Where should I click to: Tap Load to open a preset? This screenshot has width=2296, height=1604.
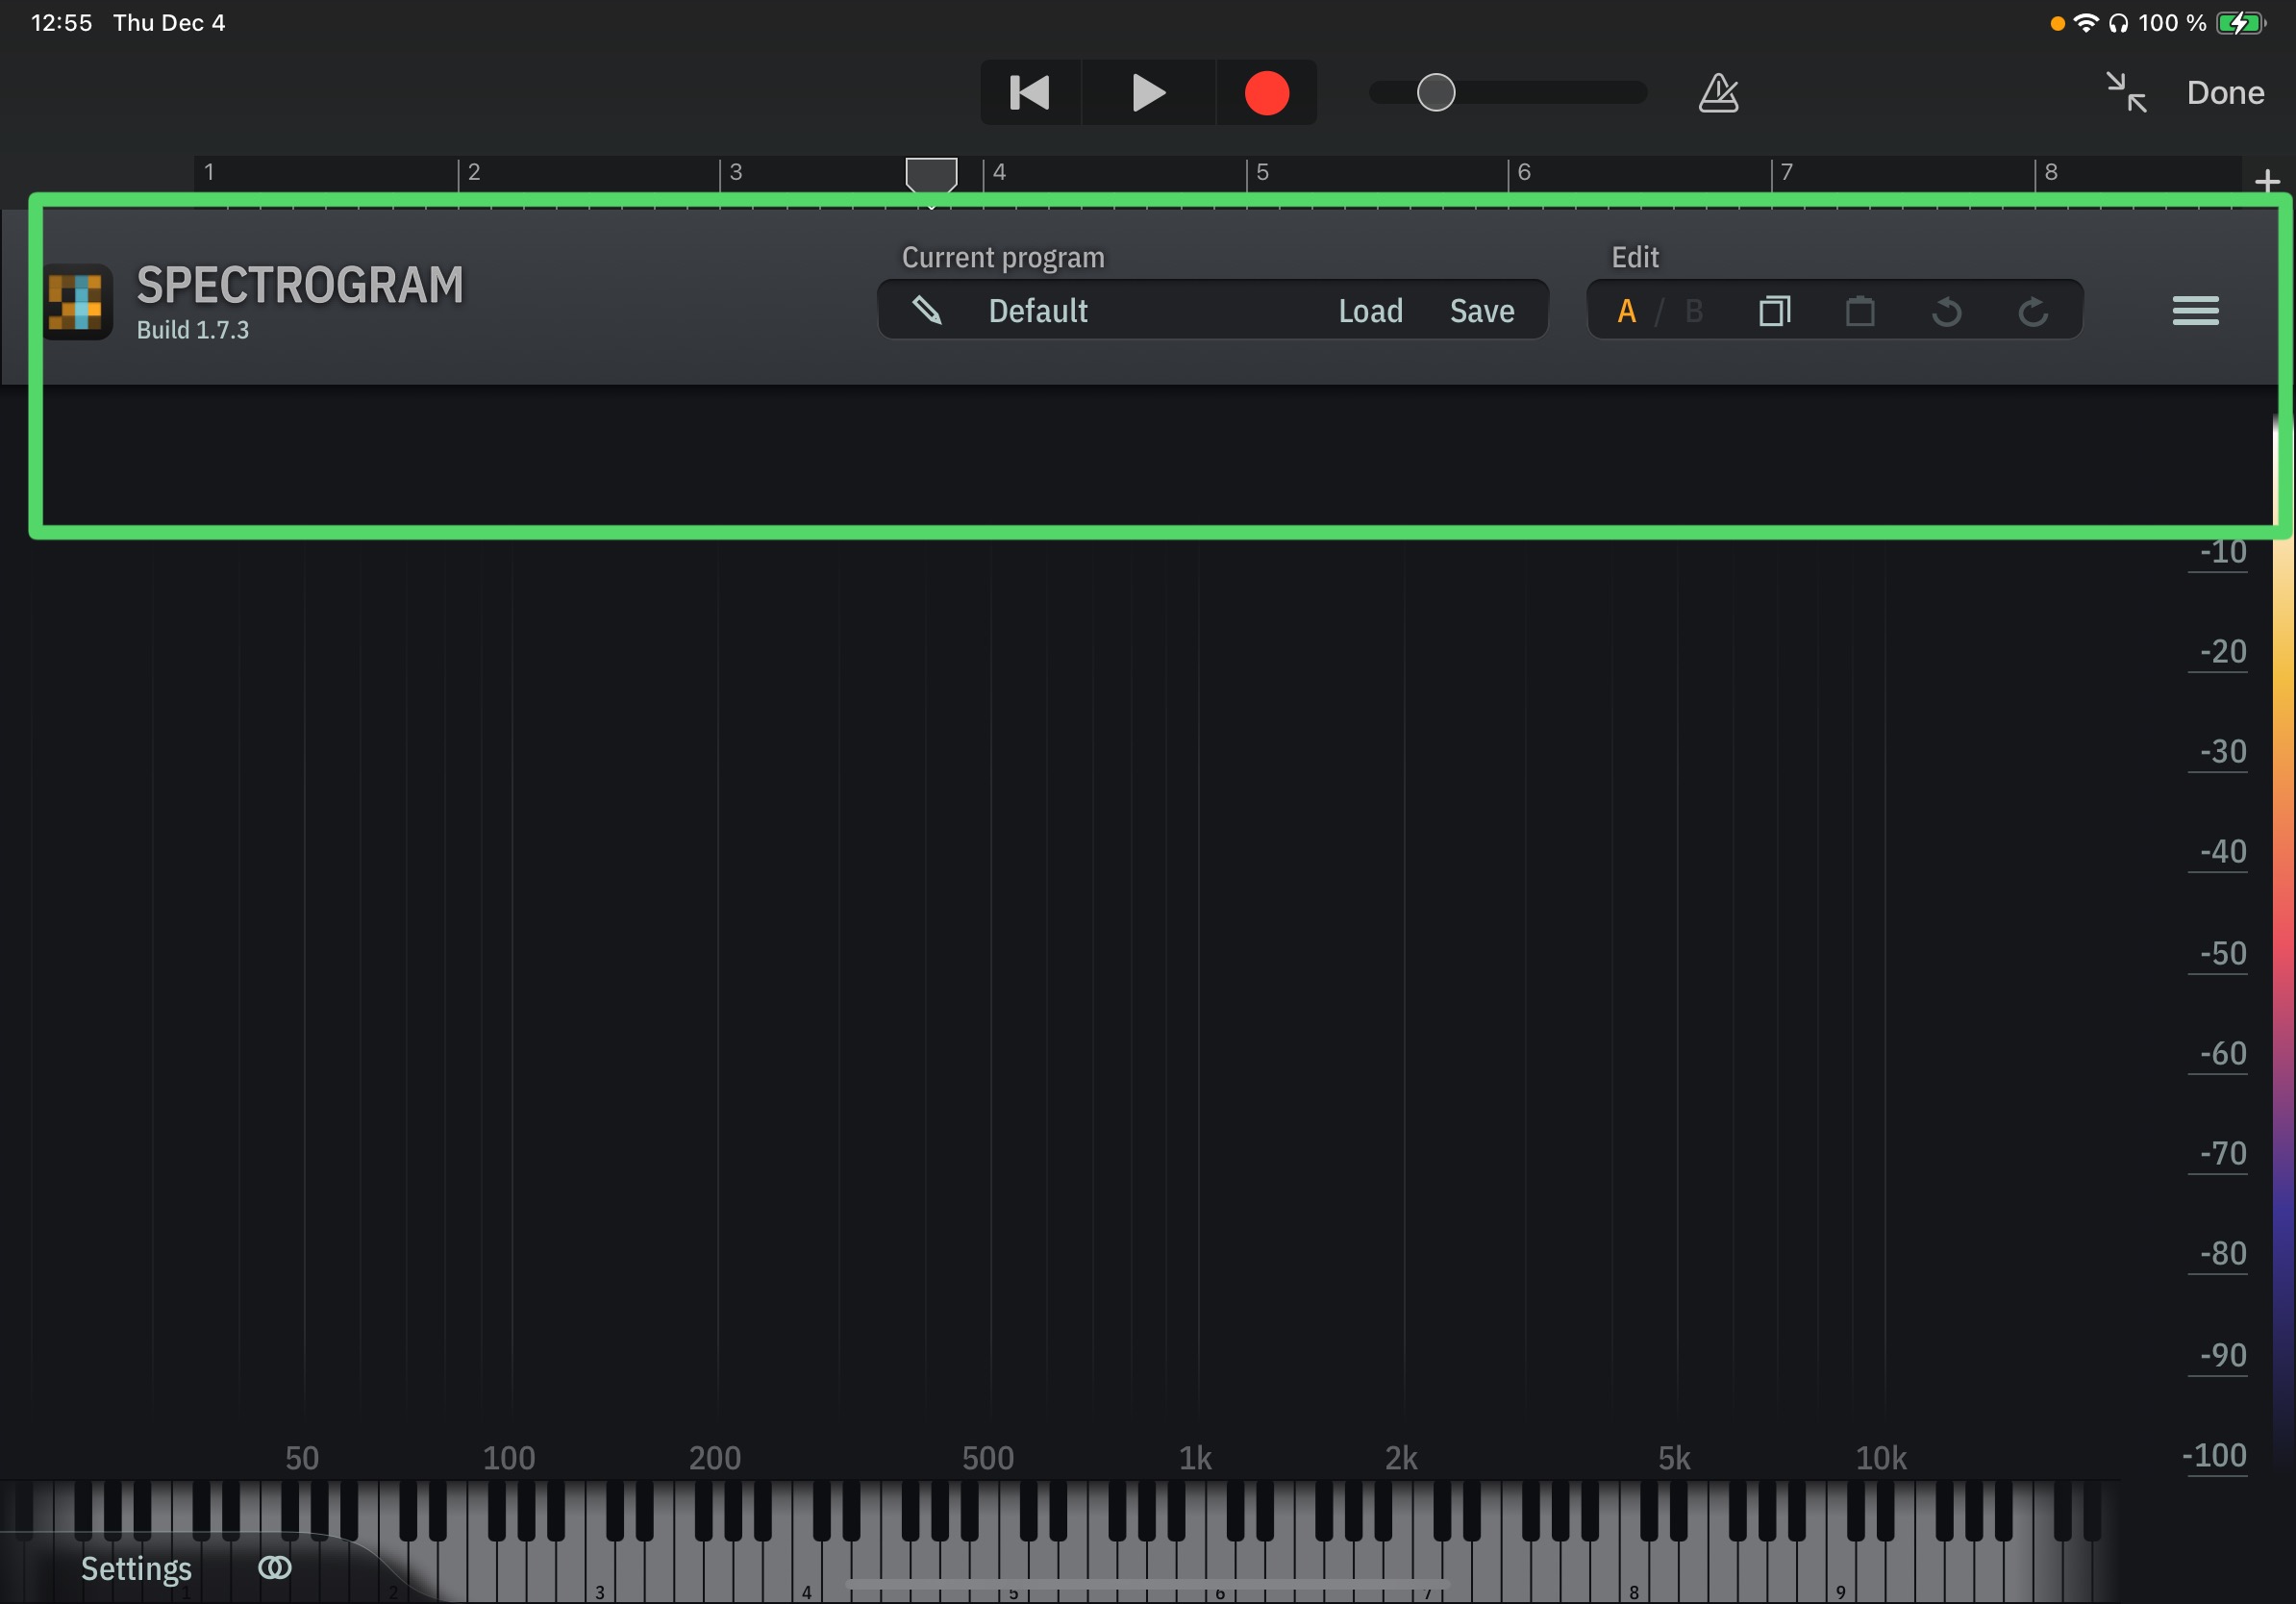[x=1370, y=311]
